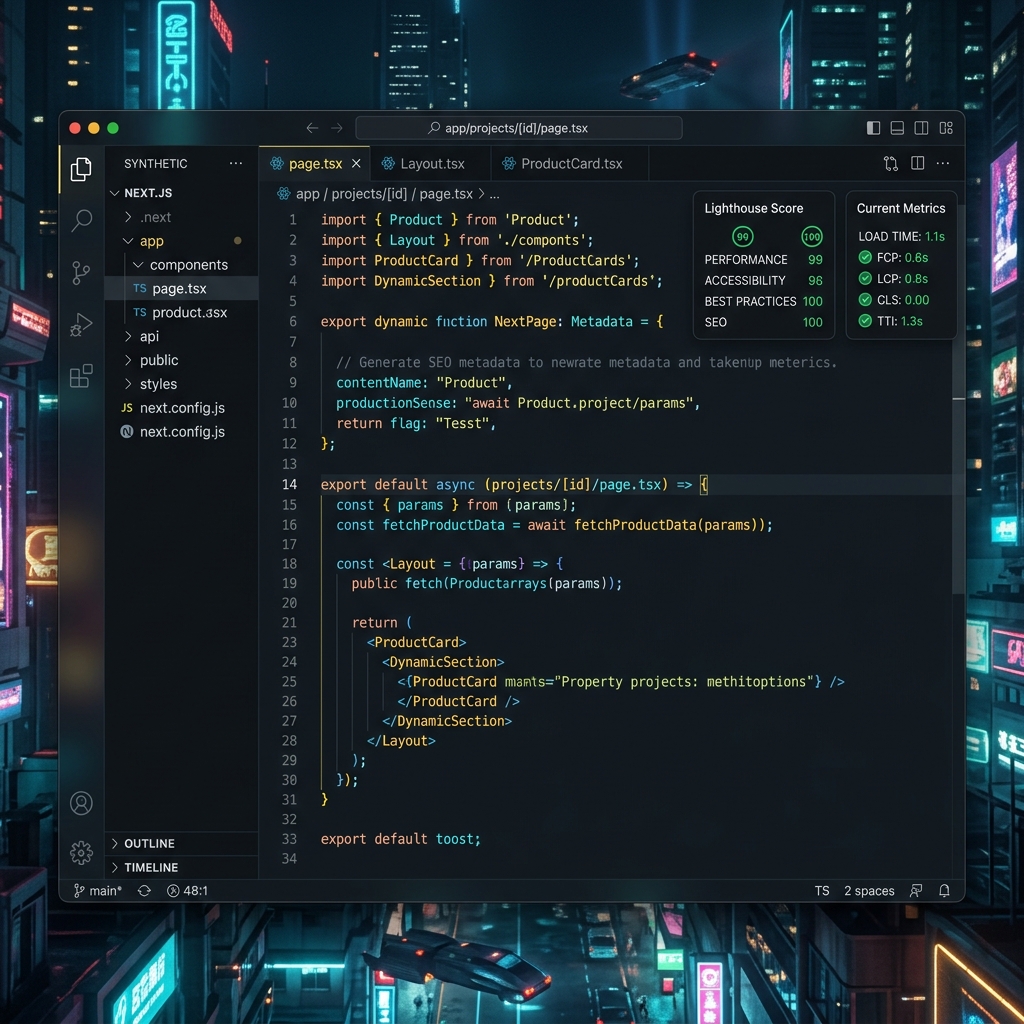Screen dimensions: 1024x1024
Task: Switch to the page.tsx tab
Action: pos(314,163)
